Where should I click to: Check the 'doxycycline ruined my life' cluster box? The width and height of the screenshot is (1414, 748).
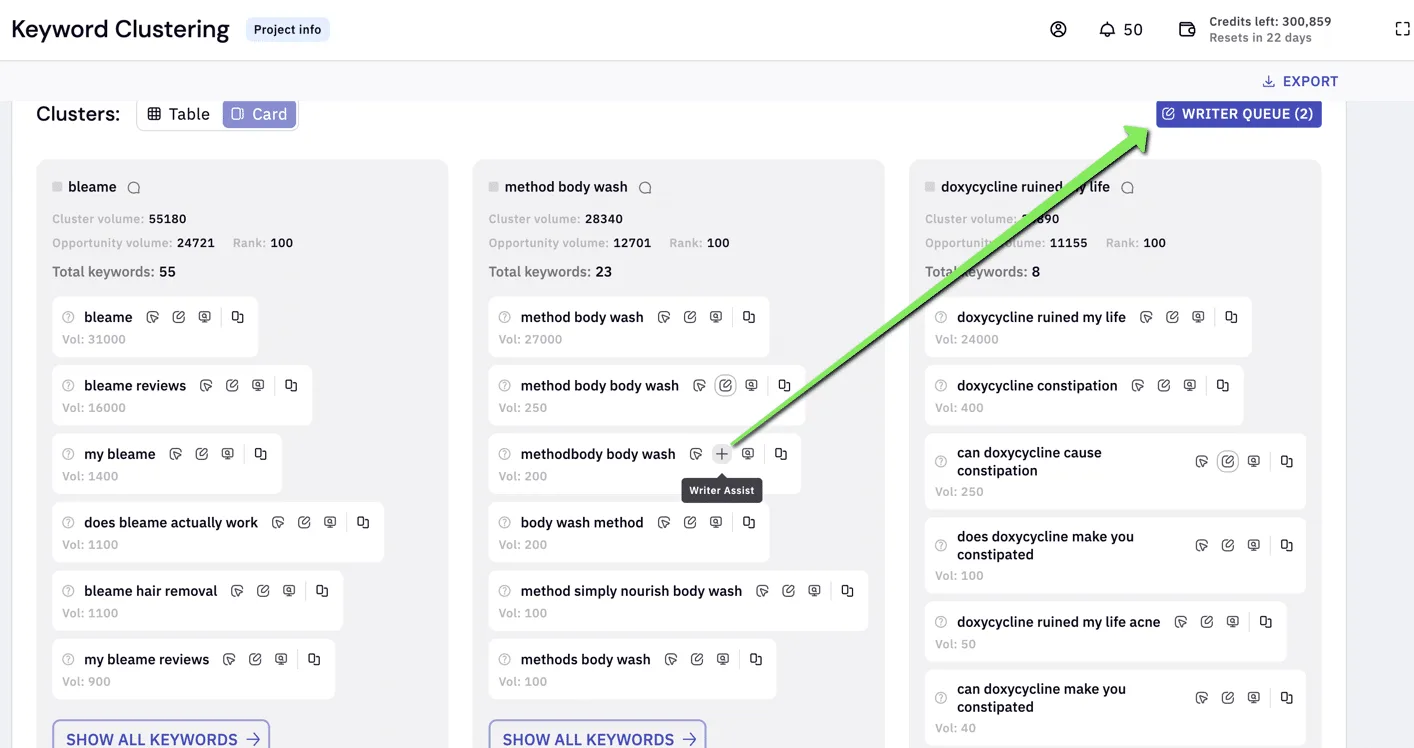coord(930,187)
